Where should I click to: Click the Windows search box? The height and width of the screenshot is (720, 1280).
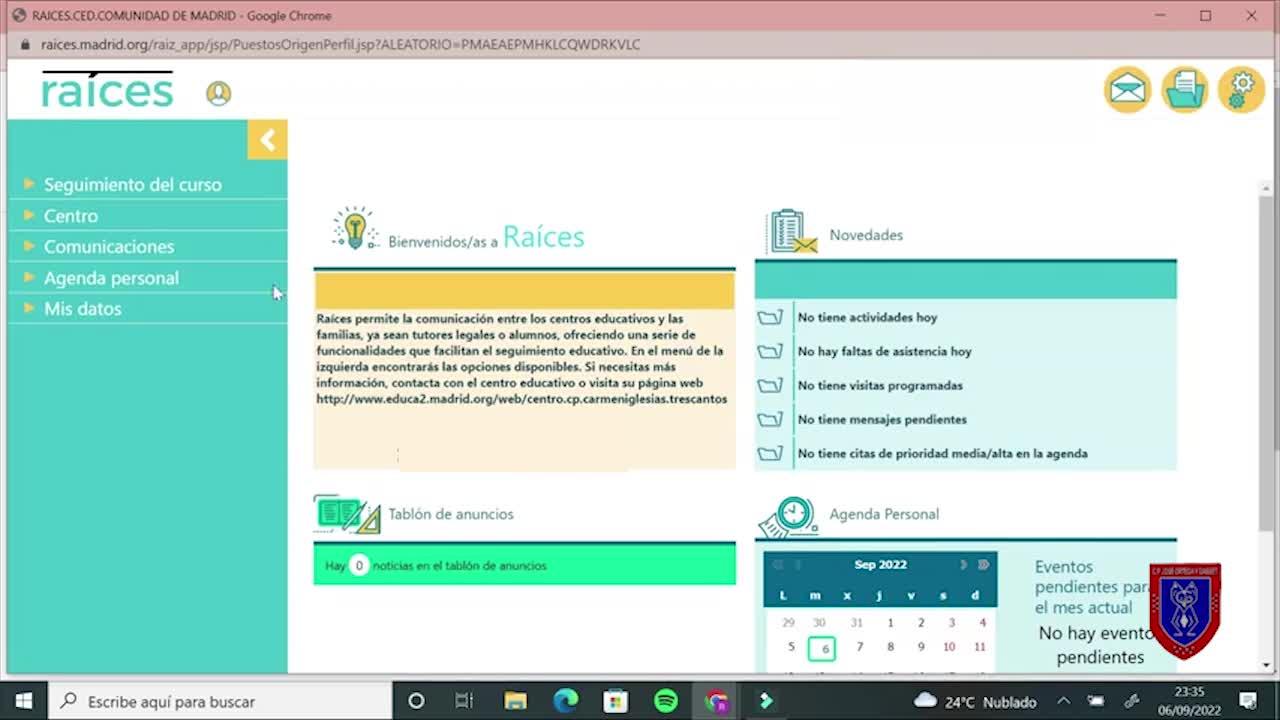coord(220,701)
